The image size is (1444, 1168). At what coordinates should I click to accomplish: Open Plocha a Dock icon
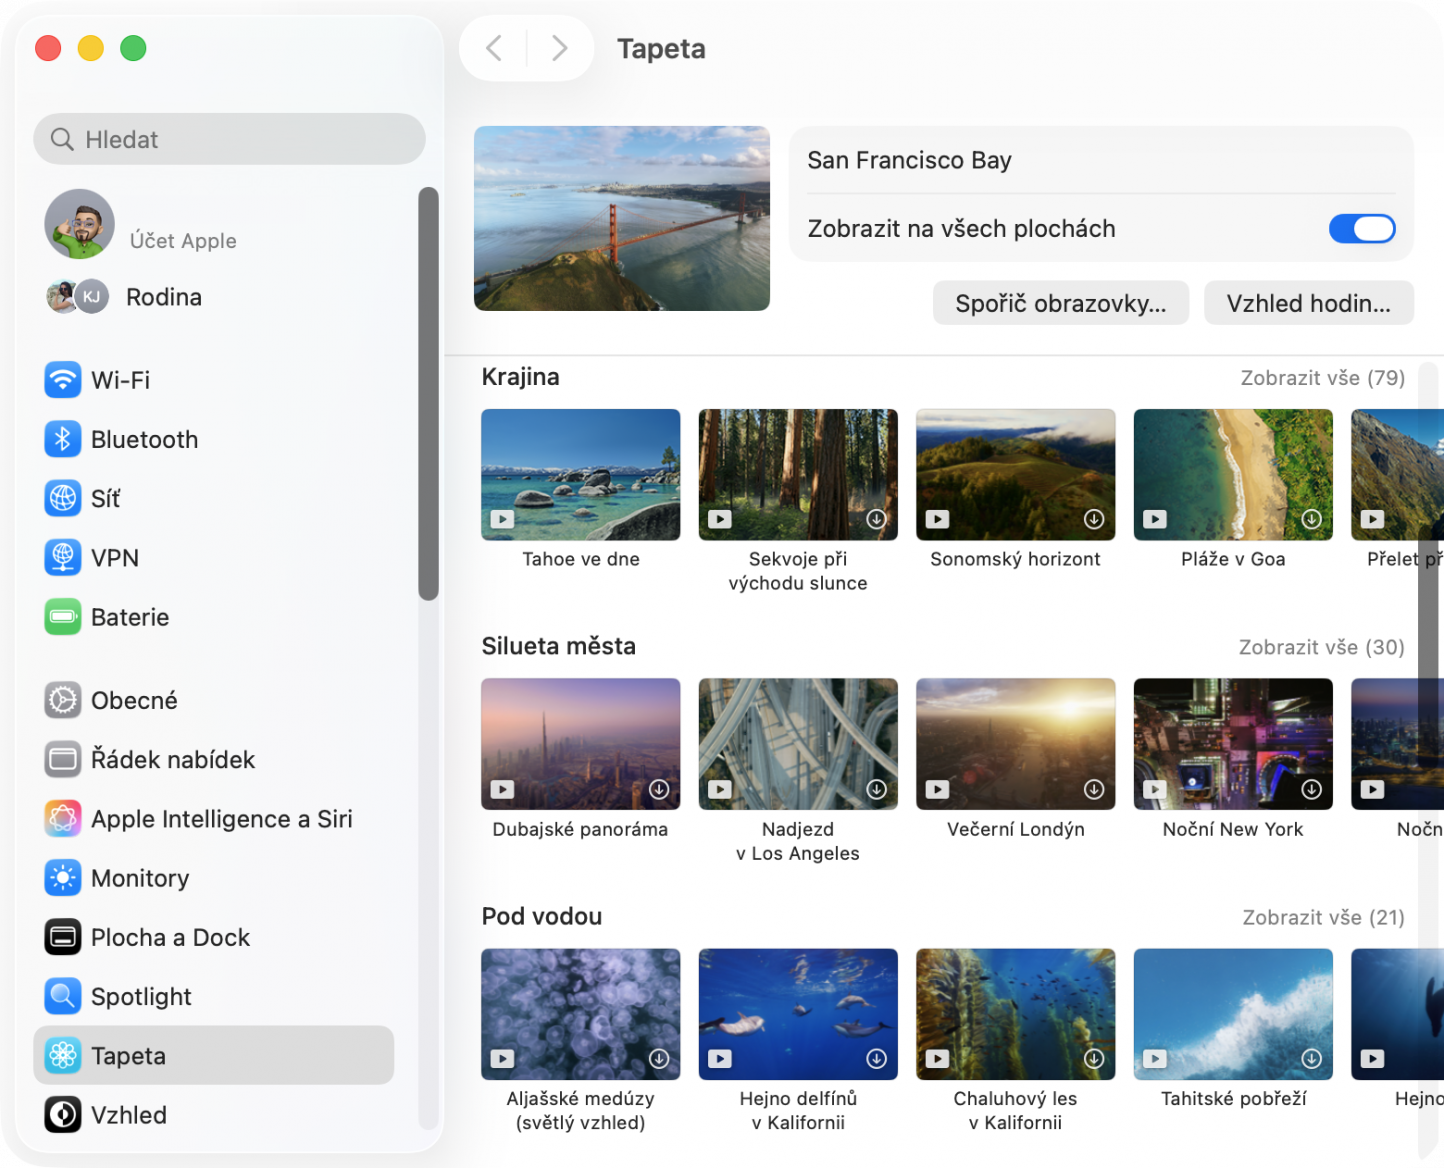pos(63,938)
